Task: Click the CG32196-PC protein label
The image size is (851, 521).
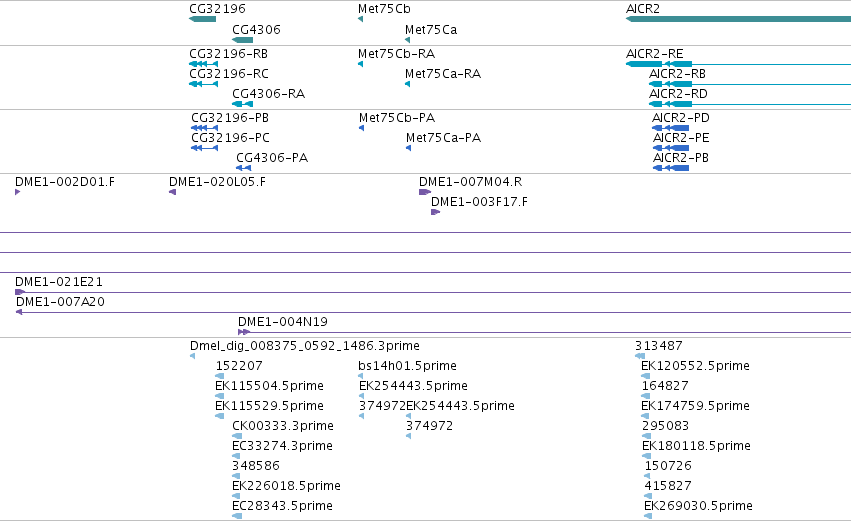Action: tap(230, 138)
